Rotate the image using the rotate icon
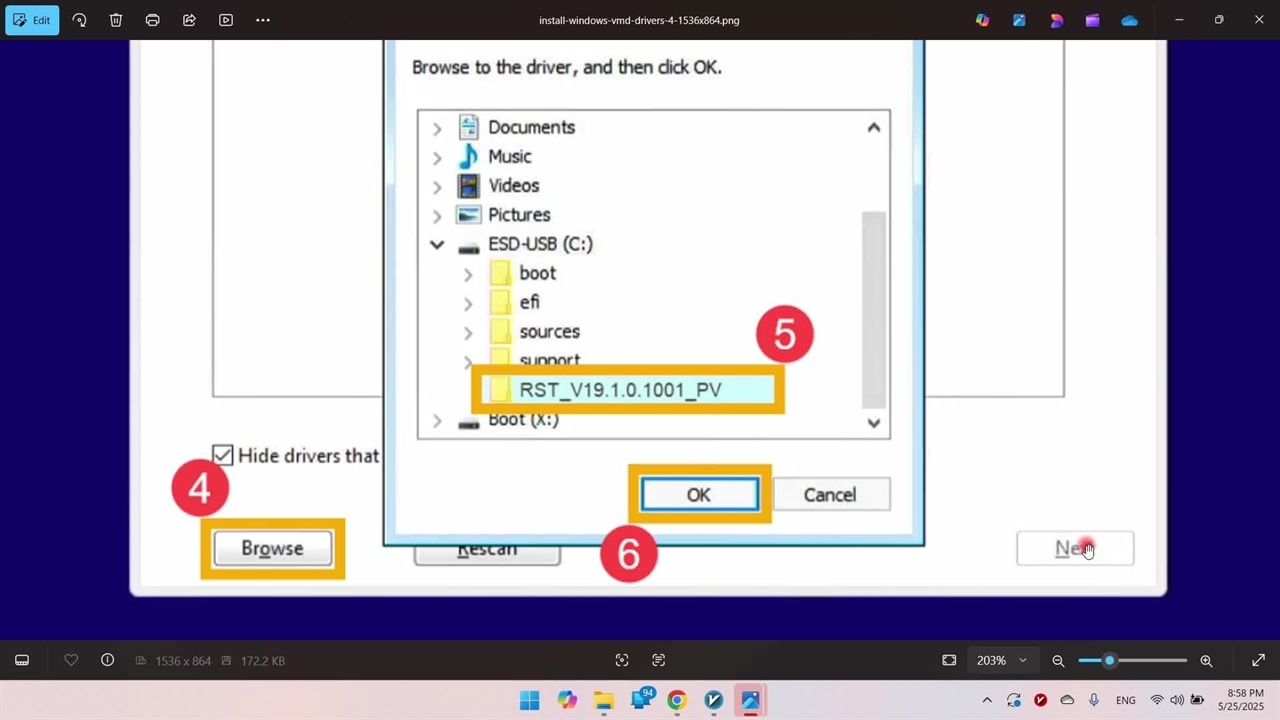The height and width of the screenshot is (720, 1280). (x=79, y=20)
